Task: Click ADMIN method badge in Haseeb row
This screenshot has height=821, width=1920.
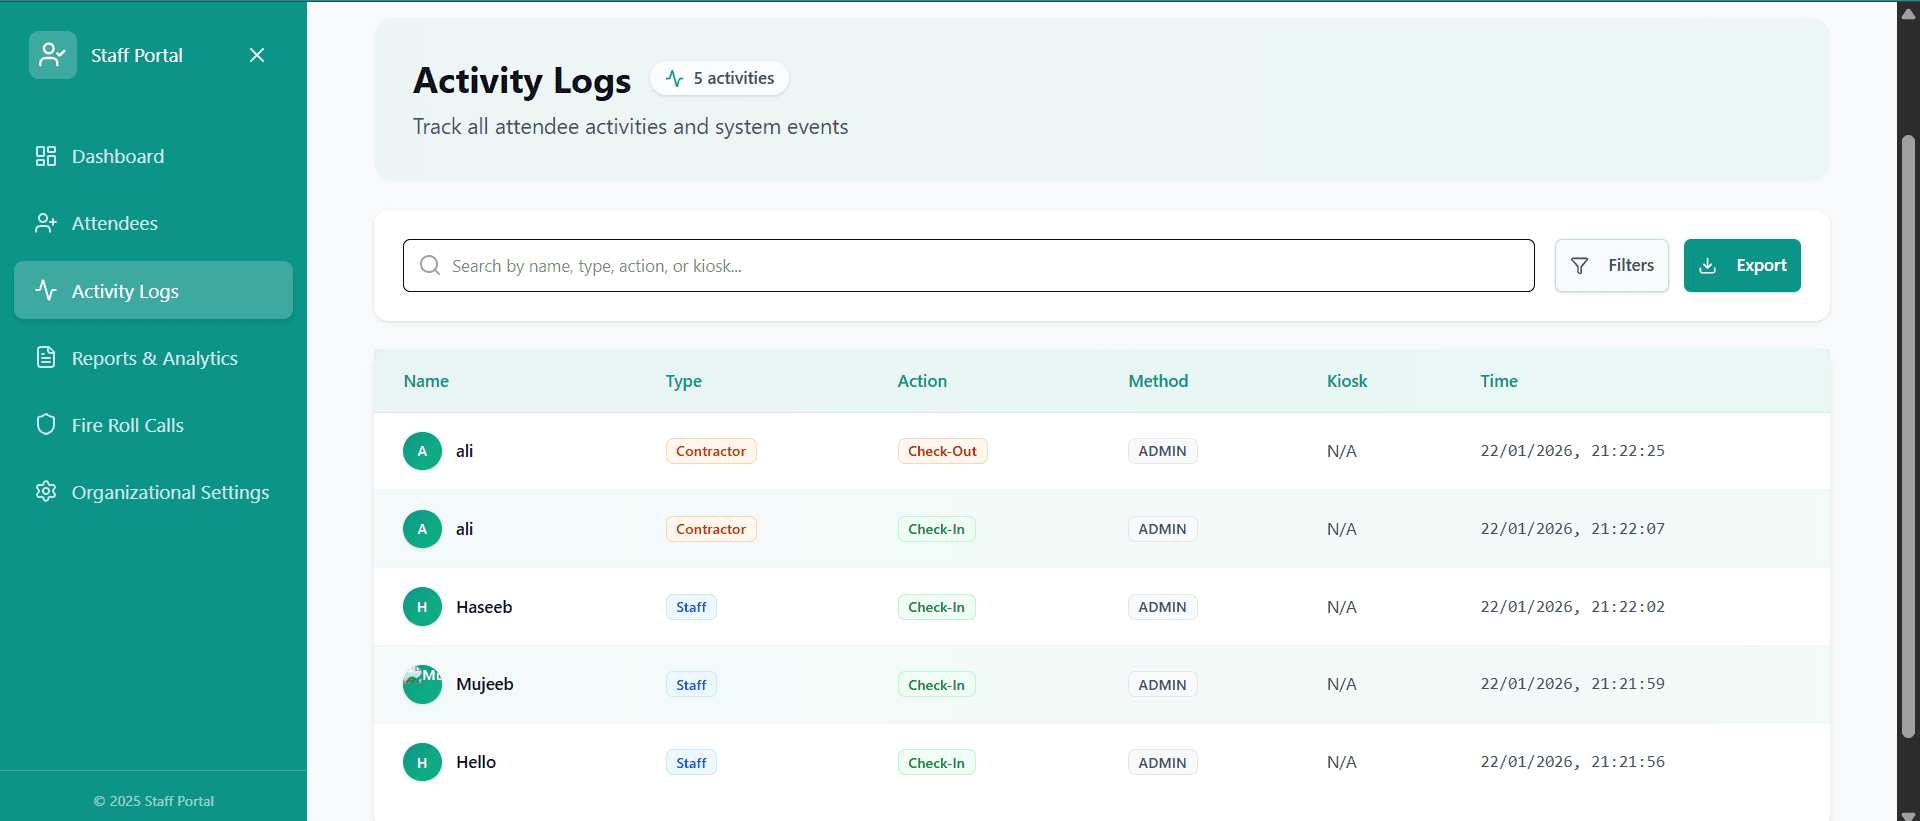Action: pos(1162,607)
